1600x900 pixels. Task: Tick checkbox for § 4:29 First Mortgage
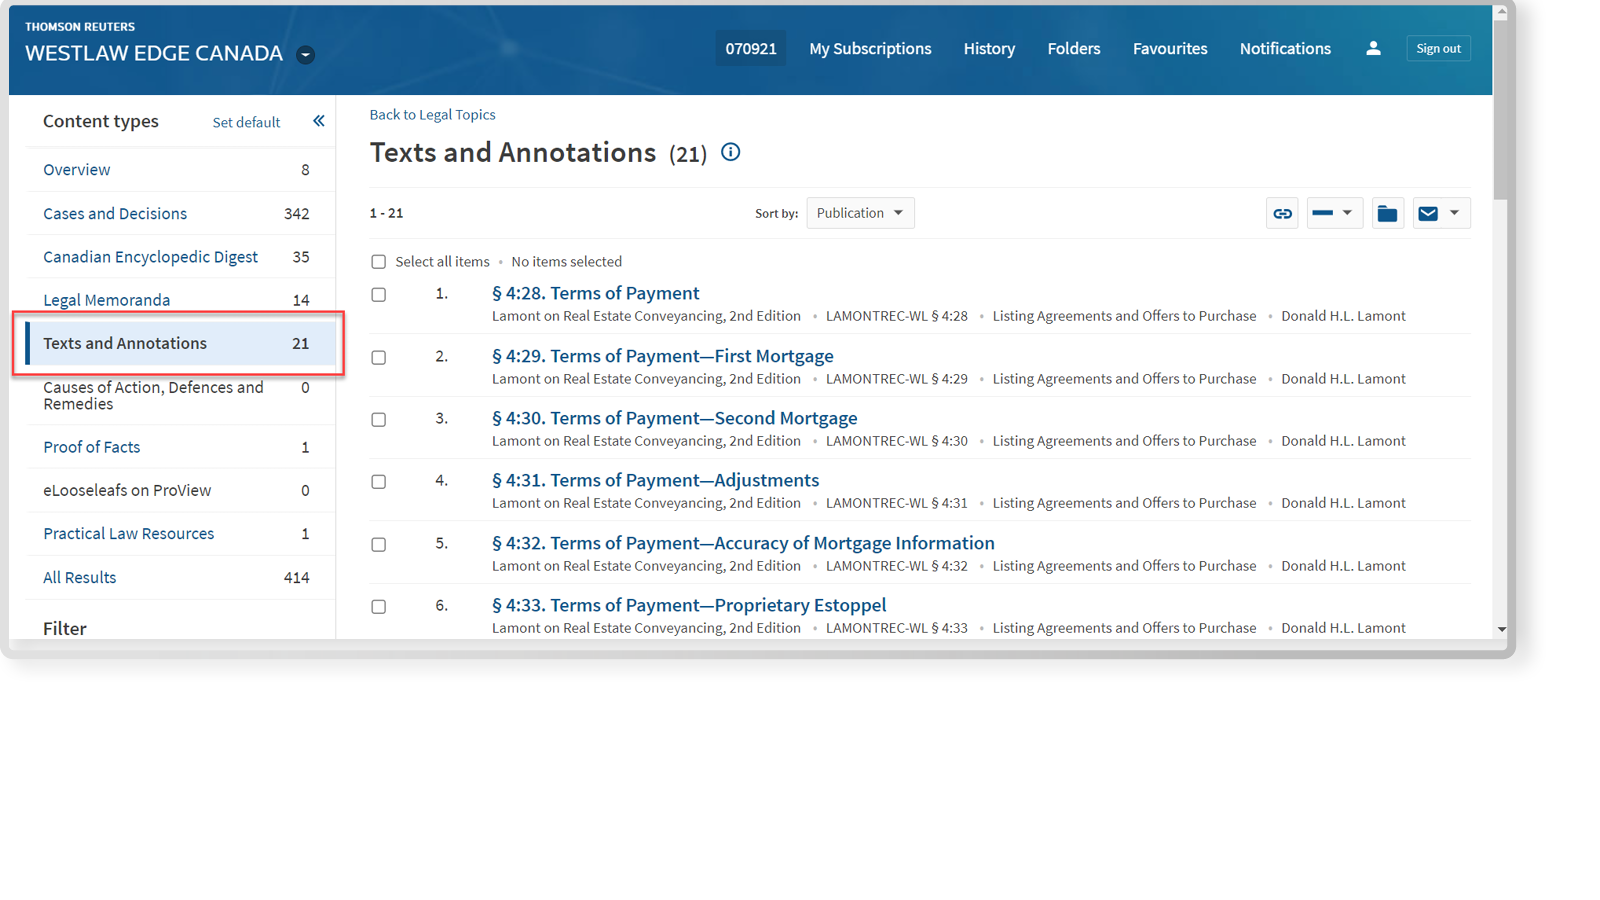pyautogui.click(x=378, y=357)
